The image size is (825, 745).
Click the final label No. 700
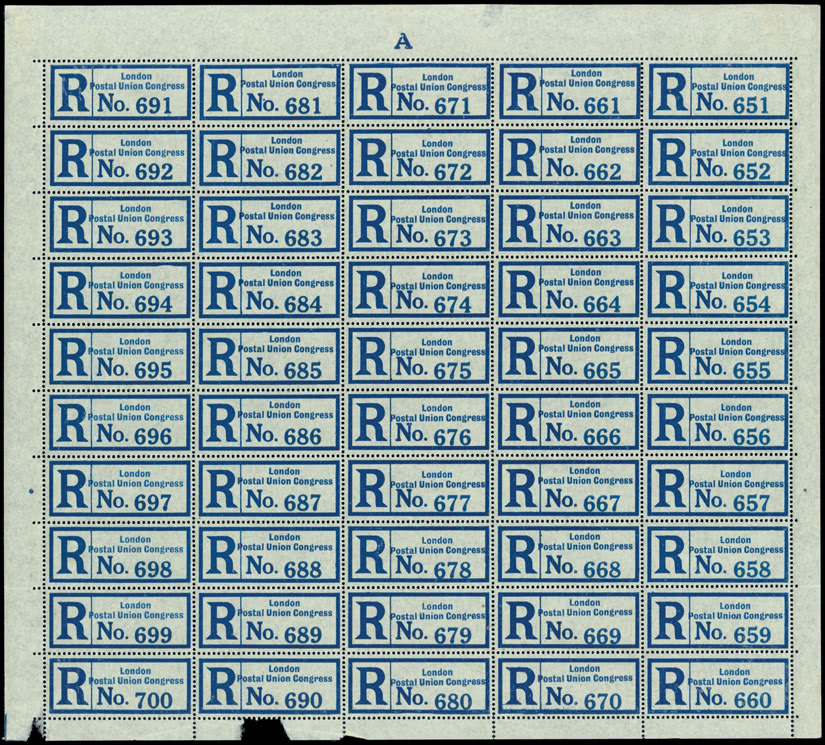tap(120, 687)
